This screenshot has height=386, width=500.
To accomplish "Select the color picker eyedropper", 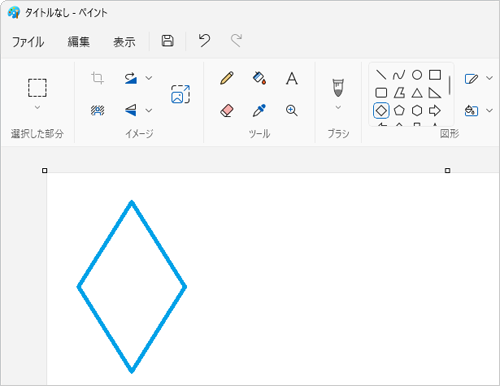I will pos(259,110).
